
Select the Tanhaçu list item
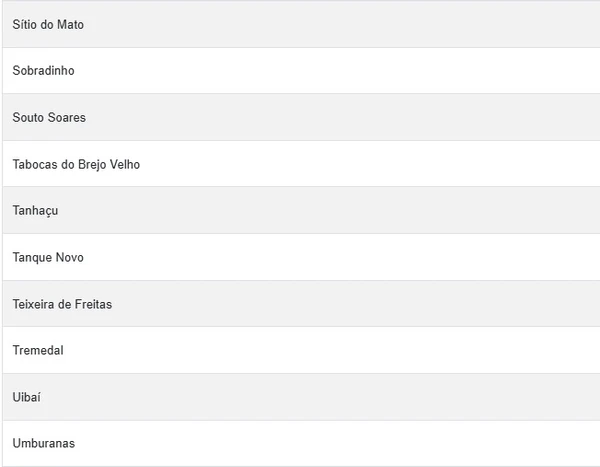[35, 211]
